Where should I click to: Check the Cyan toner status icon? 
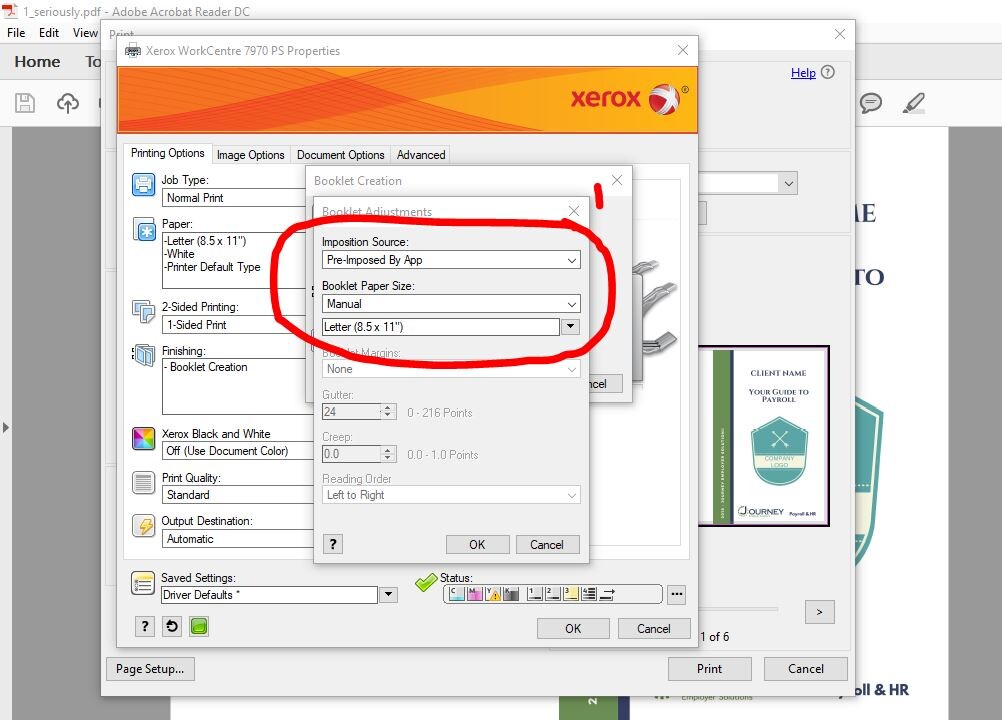[x=456, y=594]
